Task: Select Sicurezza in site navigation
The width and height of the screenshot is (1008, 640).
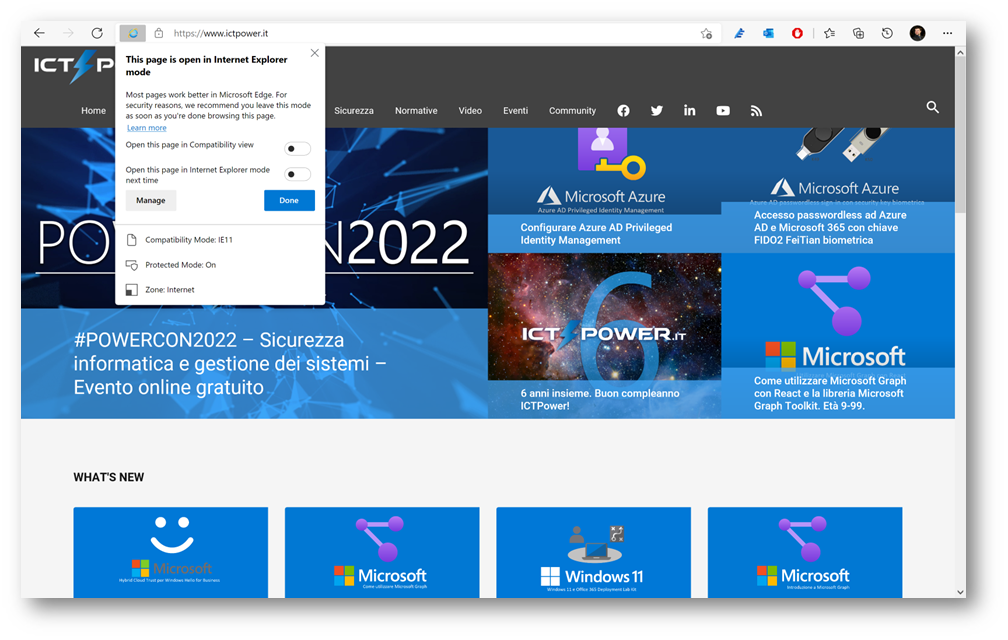Action: (354, 111)
